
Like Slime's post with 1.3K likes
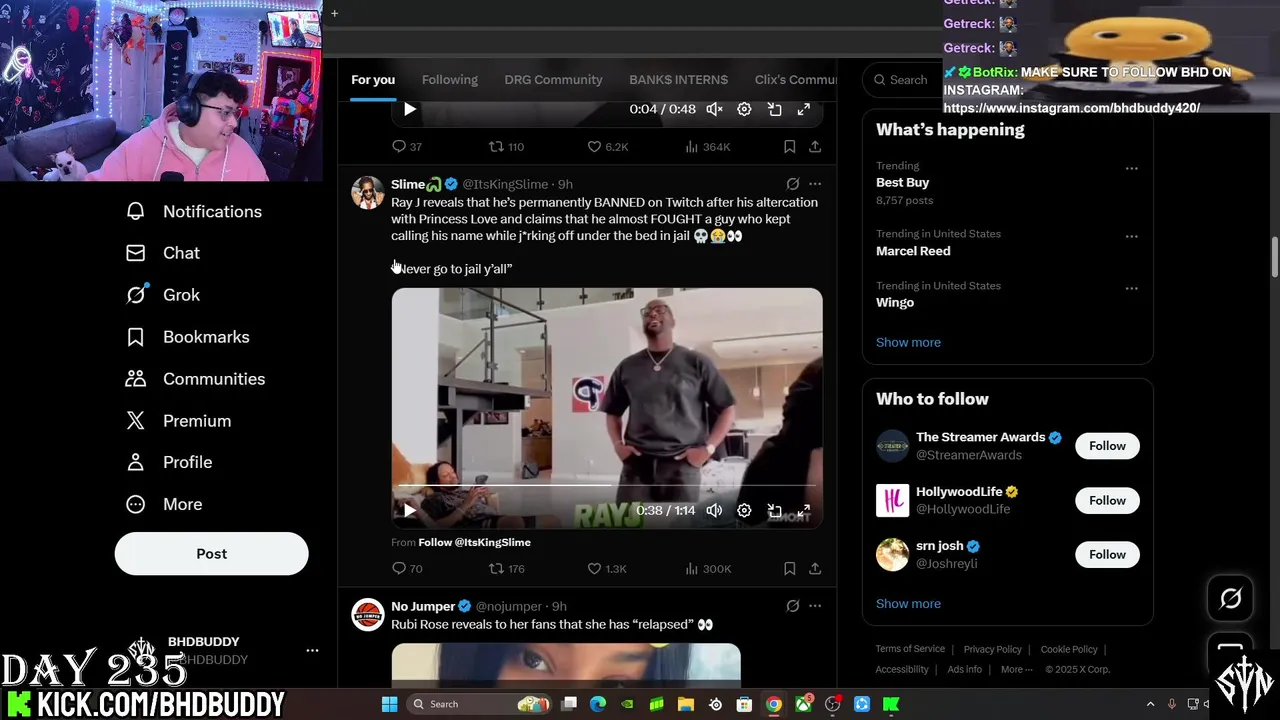[607, 568]
